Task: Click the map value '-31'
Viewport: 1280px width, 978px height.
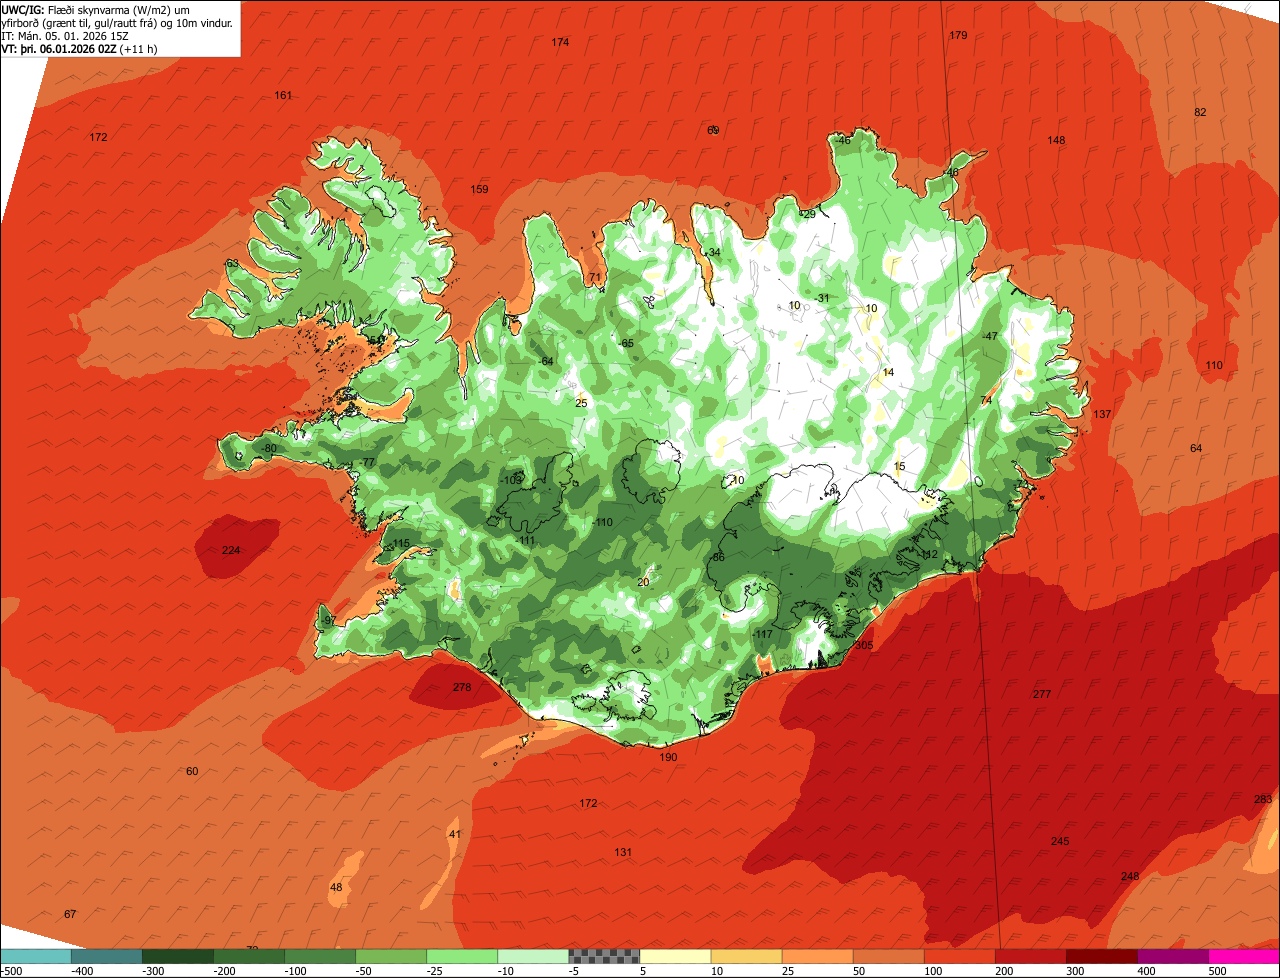Action: pos(822,298)
